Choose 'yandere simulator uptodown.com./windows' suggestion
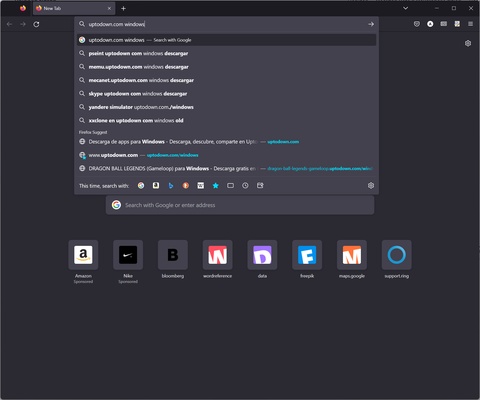The image size is (480, 400). click(x=226, y=107)
